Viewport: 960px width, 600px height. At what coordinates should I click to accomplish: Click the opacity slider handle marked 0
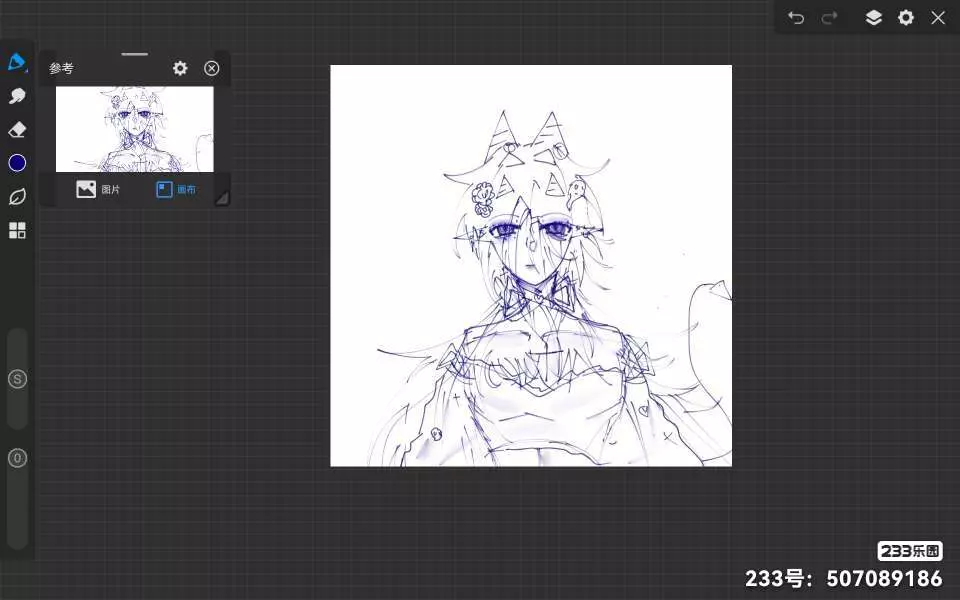pos(17,458)
